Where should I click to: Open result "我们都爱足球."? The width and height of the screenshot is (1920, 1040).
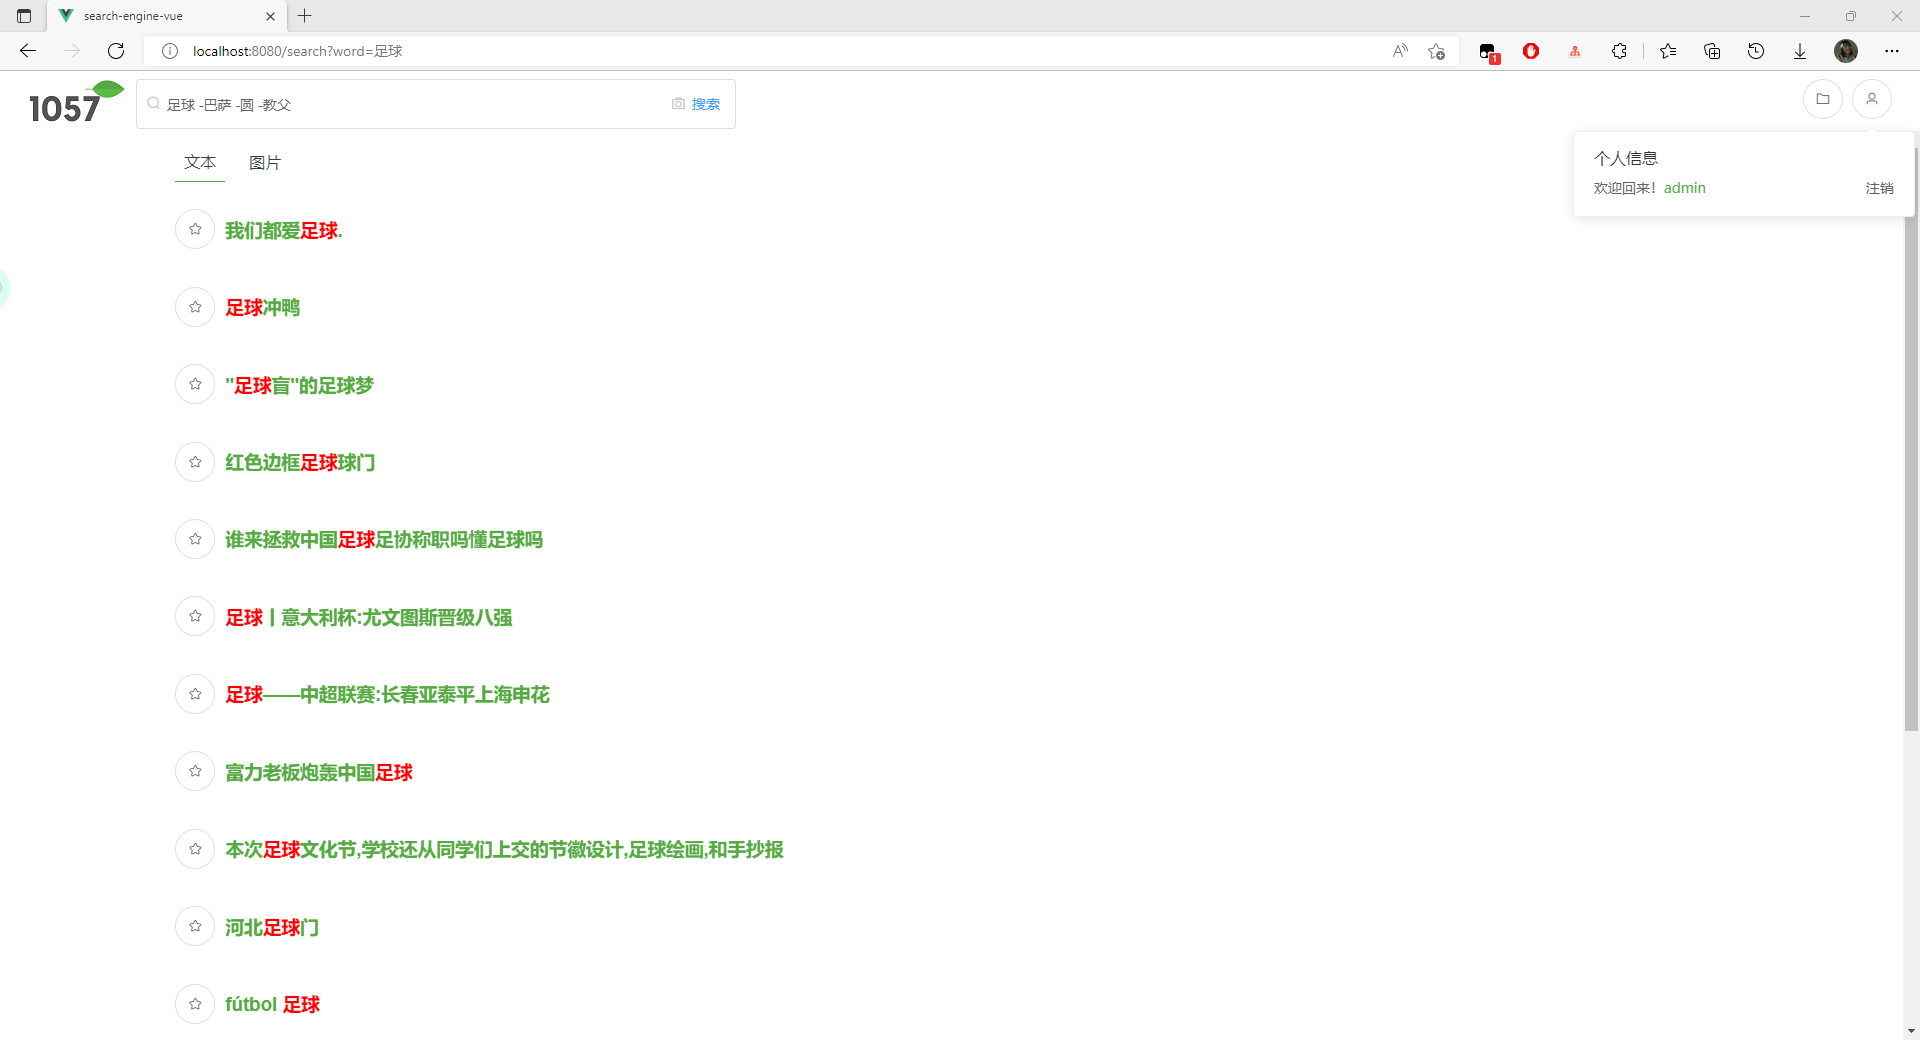click(284, 231)
